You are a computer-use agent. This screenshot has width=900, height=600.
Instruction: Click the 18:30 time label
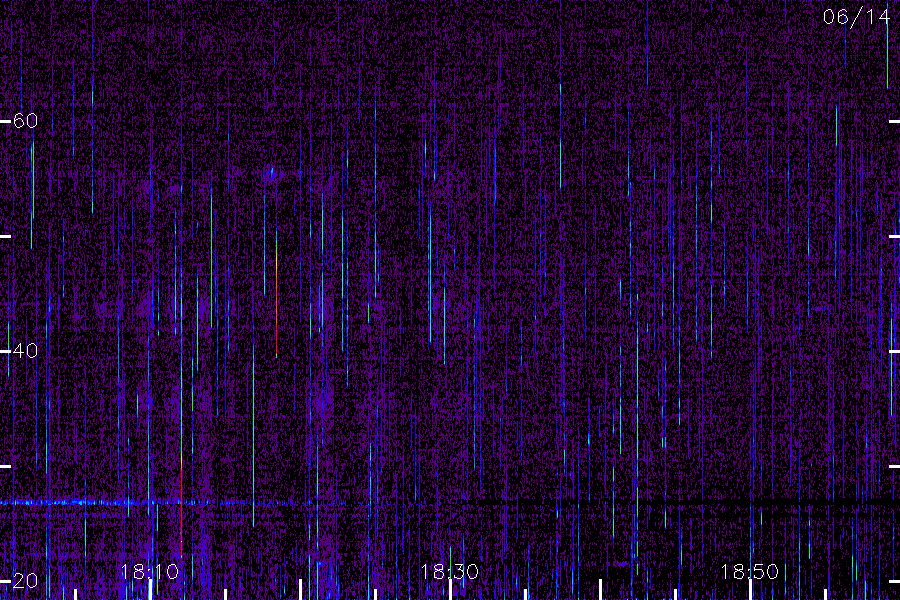pyautogui.click(x=449, y=572)
